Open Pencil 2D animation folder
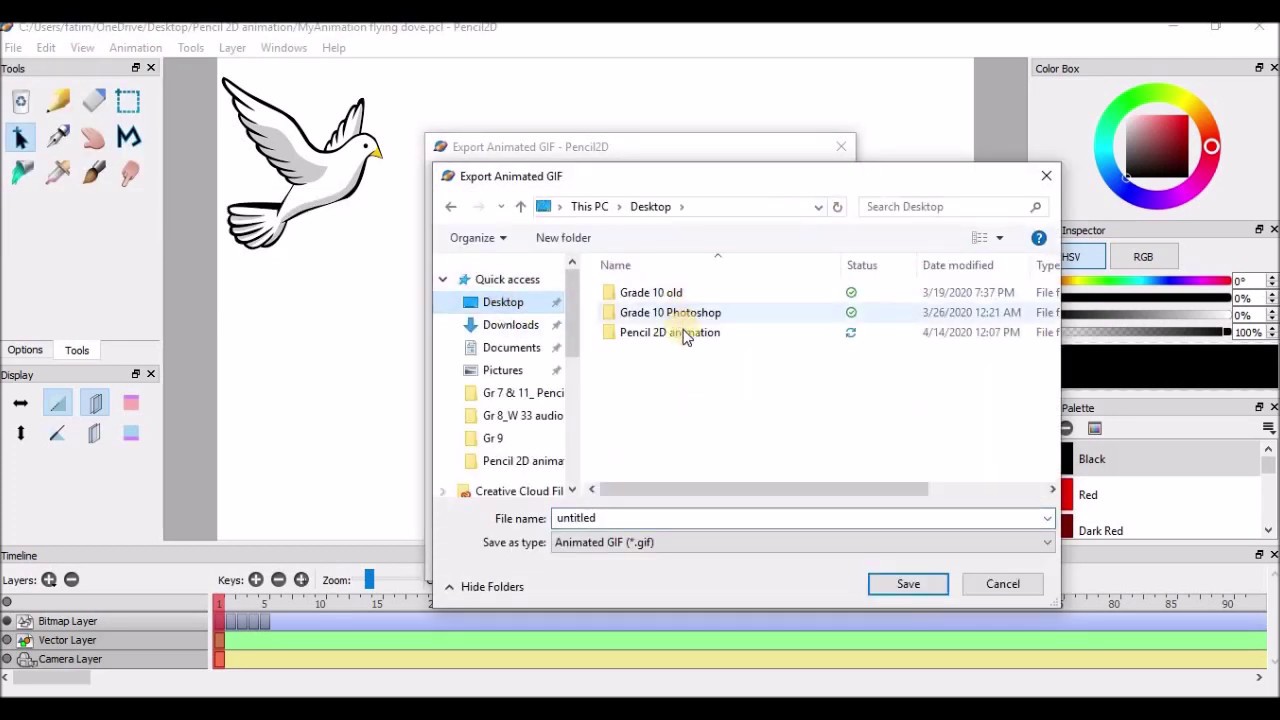The height and width of the screenshot is (720, 1280). 669,332
